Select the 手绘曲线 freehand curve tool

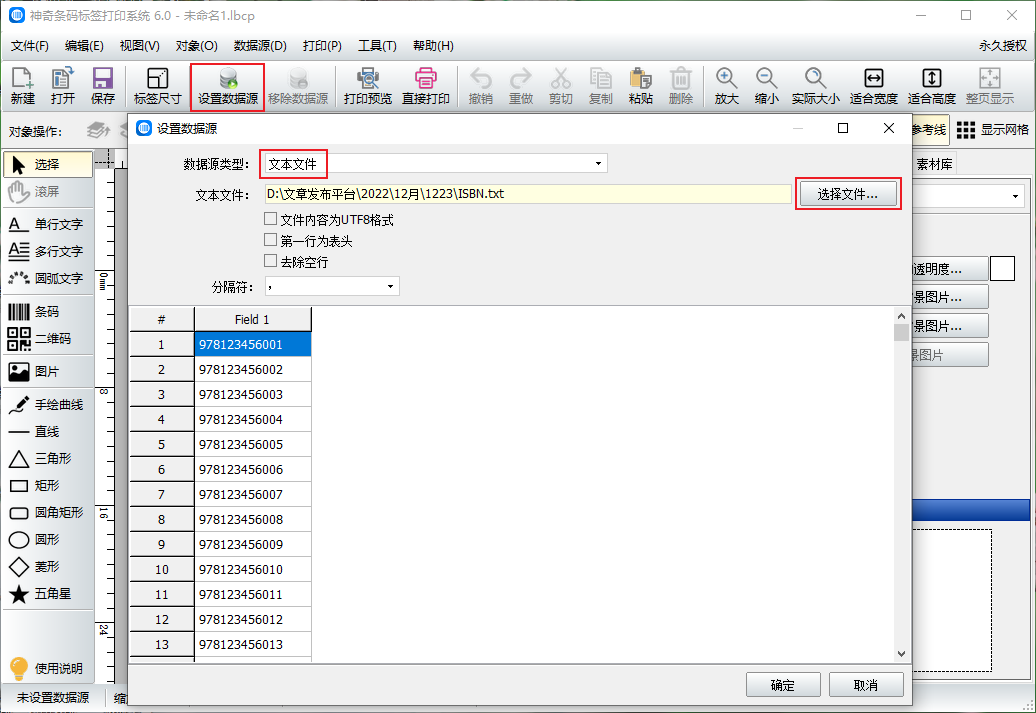pyautogui.click(x=48, y=404)
